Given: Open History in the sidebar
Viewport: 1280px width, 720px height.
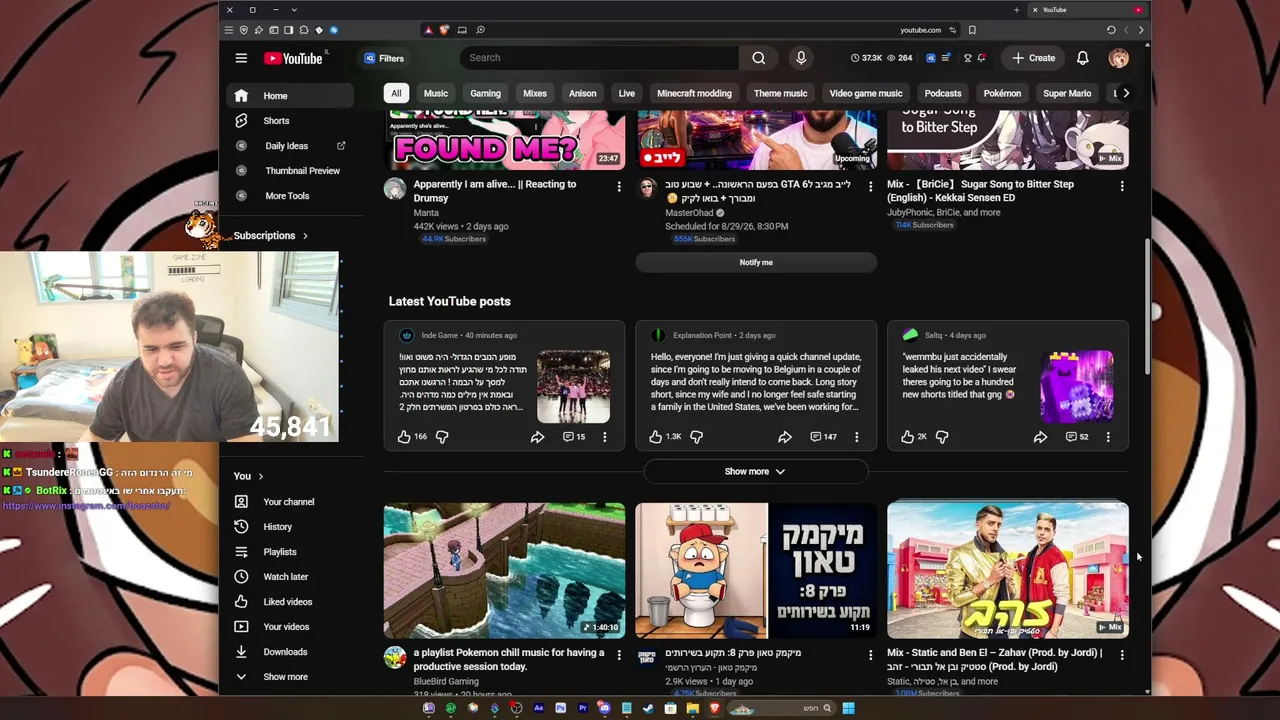Looking at the screenshot, I should coord(290,527).
